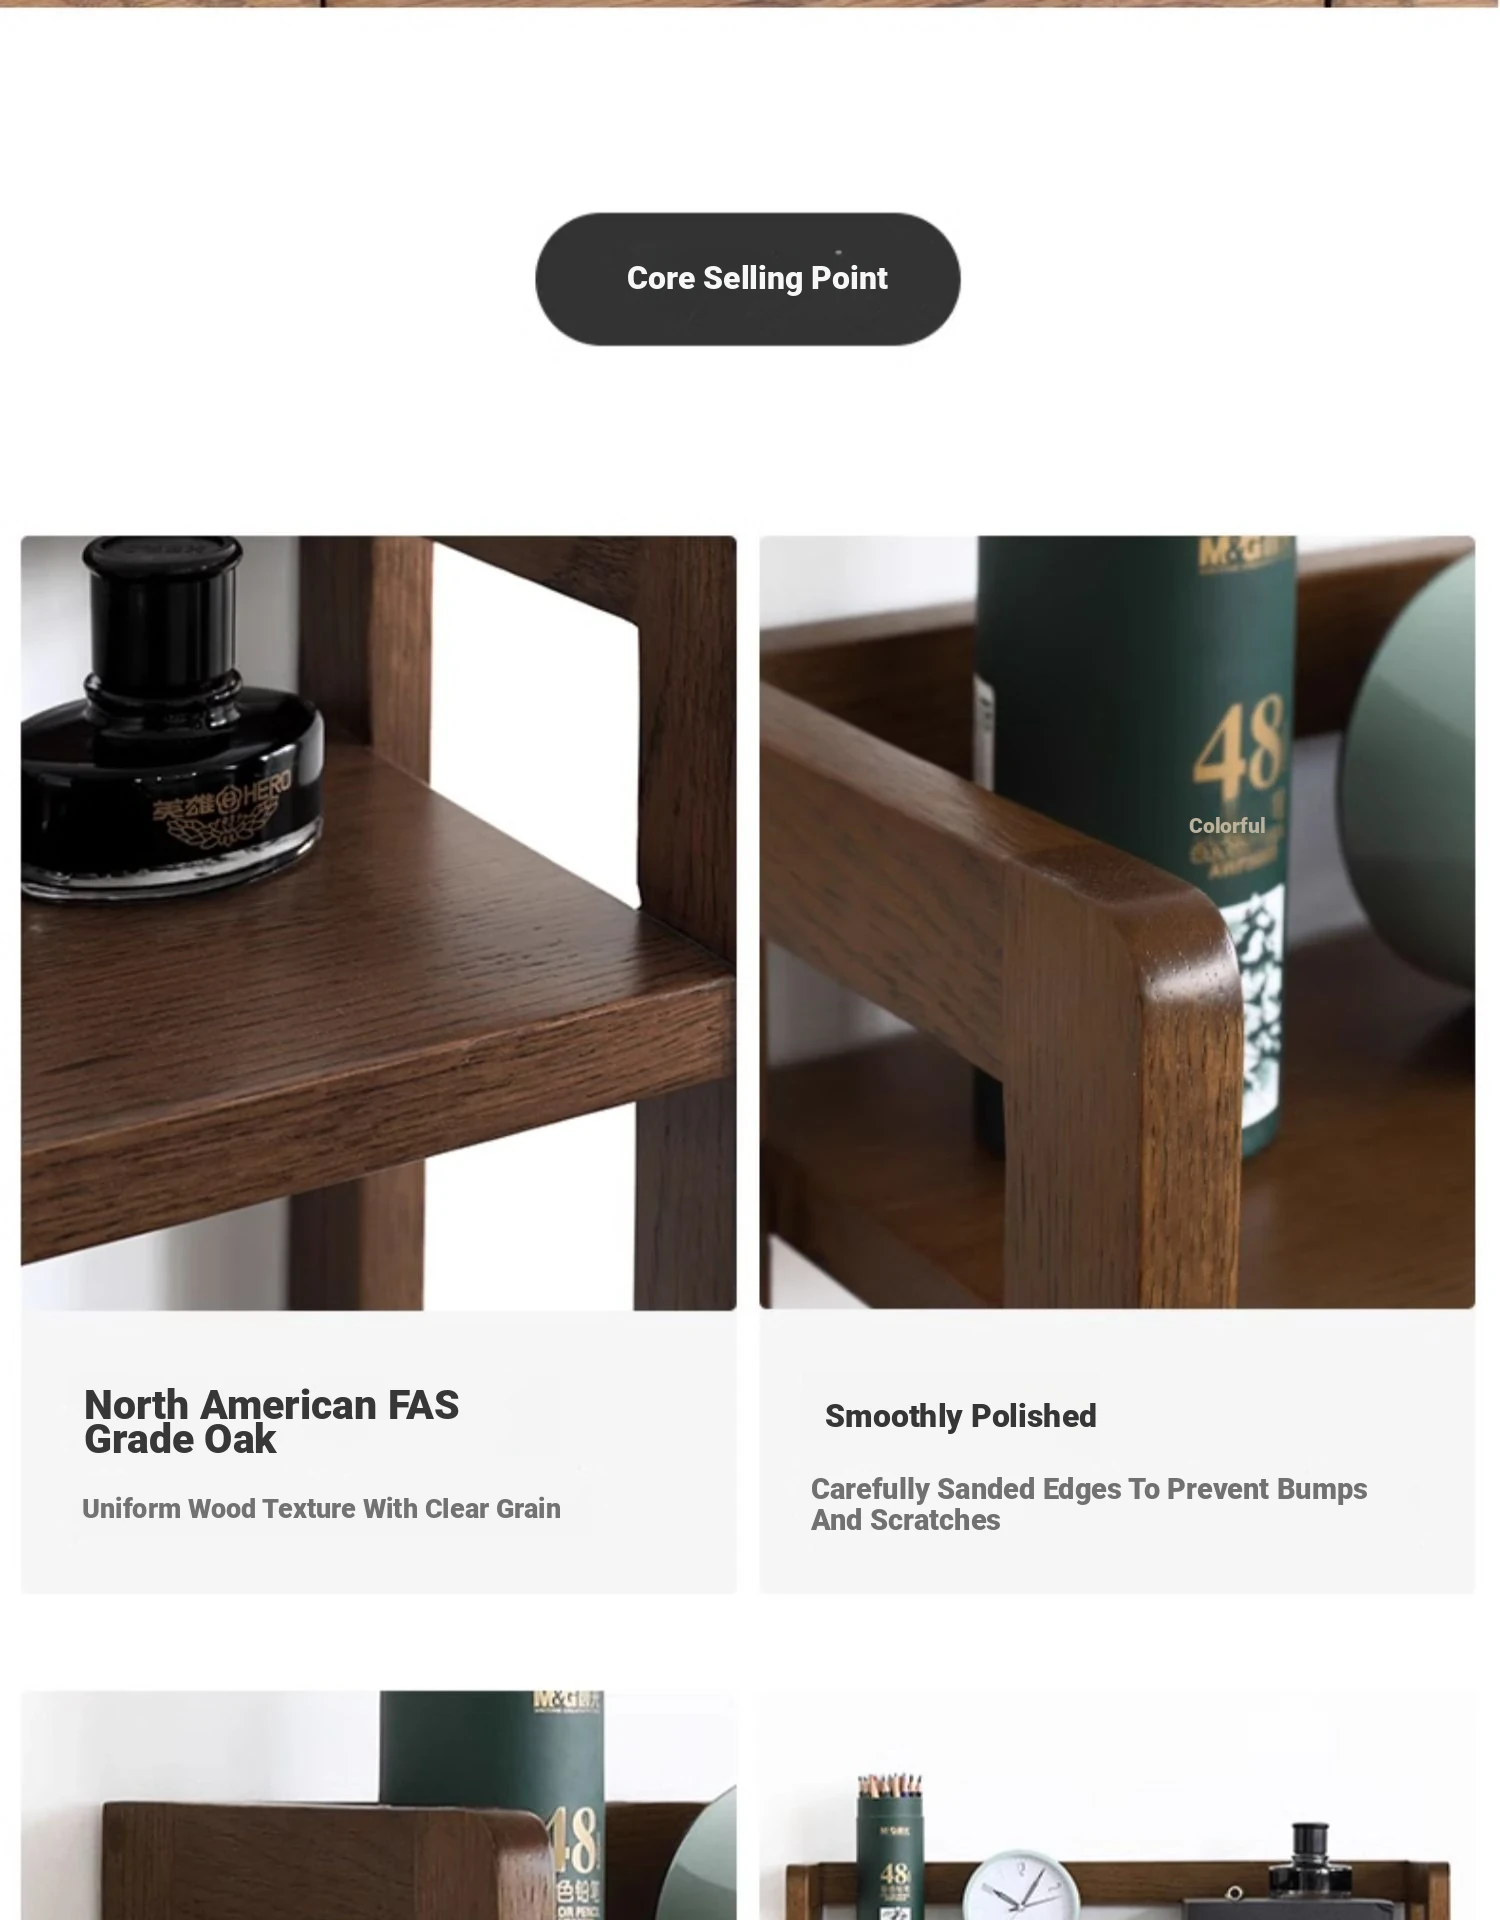Open the bottom-right desk shelf clock photo
1500x1920 pixels.
(1117, 1805)
